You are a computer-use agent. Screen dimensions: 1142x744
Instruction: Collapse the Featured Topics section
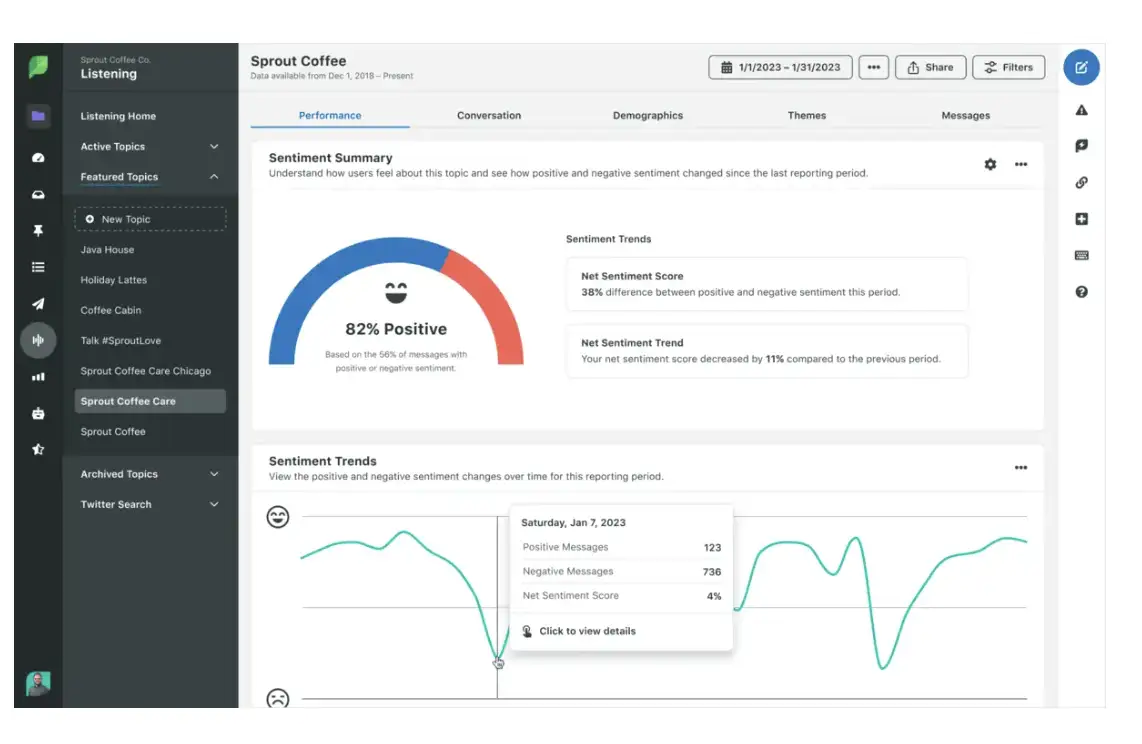(x=150, y=177)
